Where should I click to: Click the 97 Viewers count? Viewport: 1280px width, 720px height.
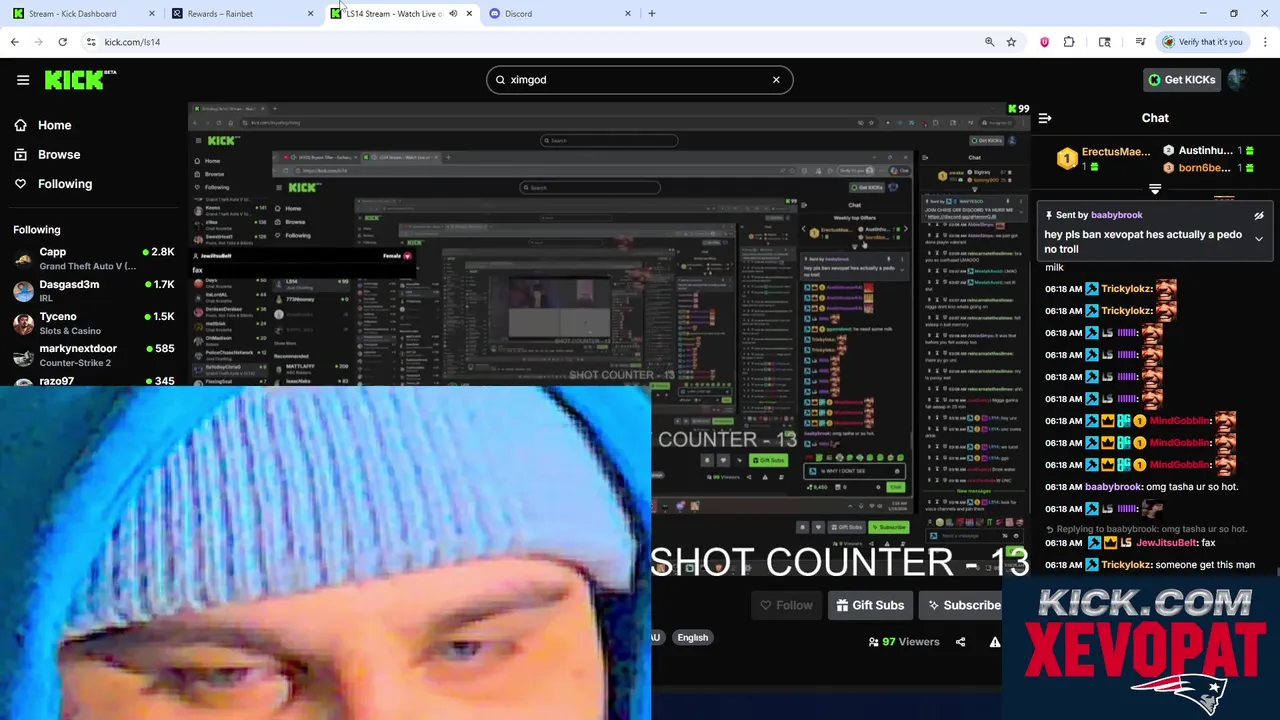[904, 642]
